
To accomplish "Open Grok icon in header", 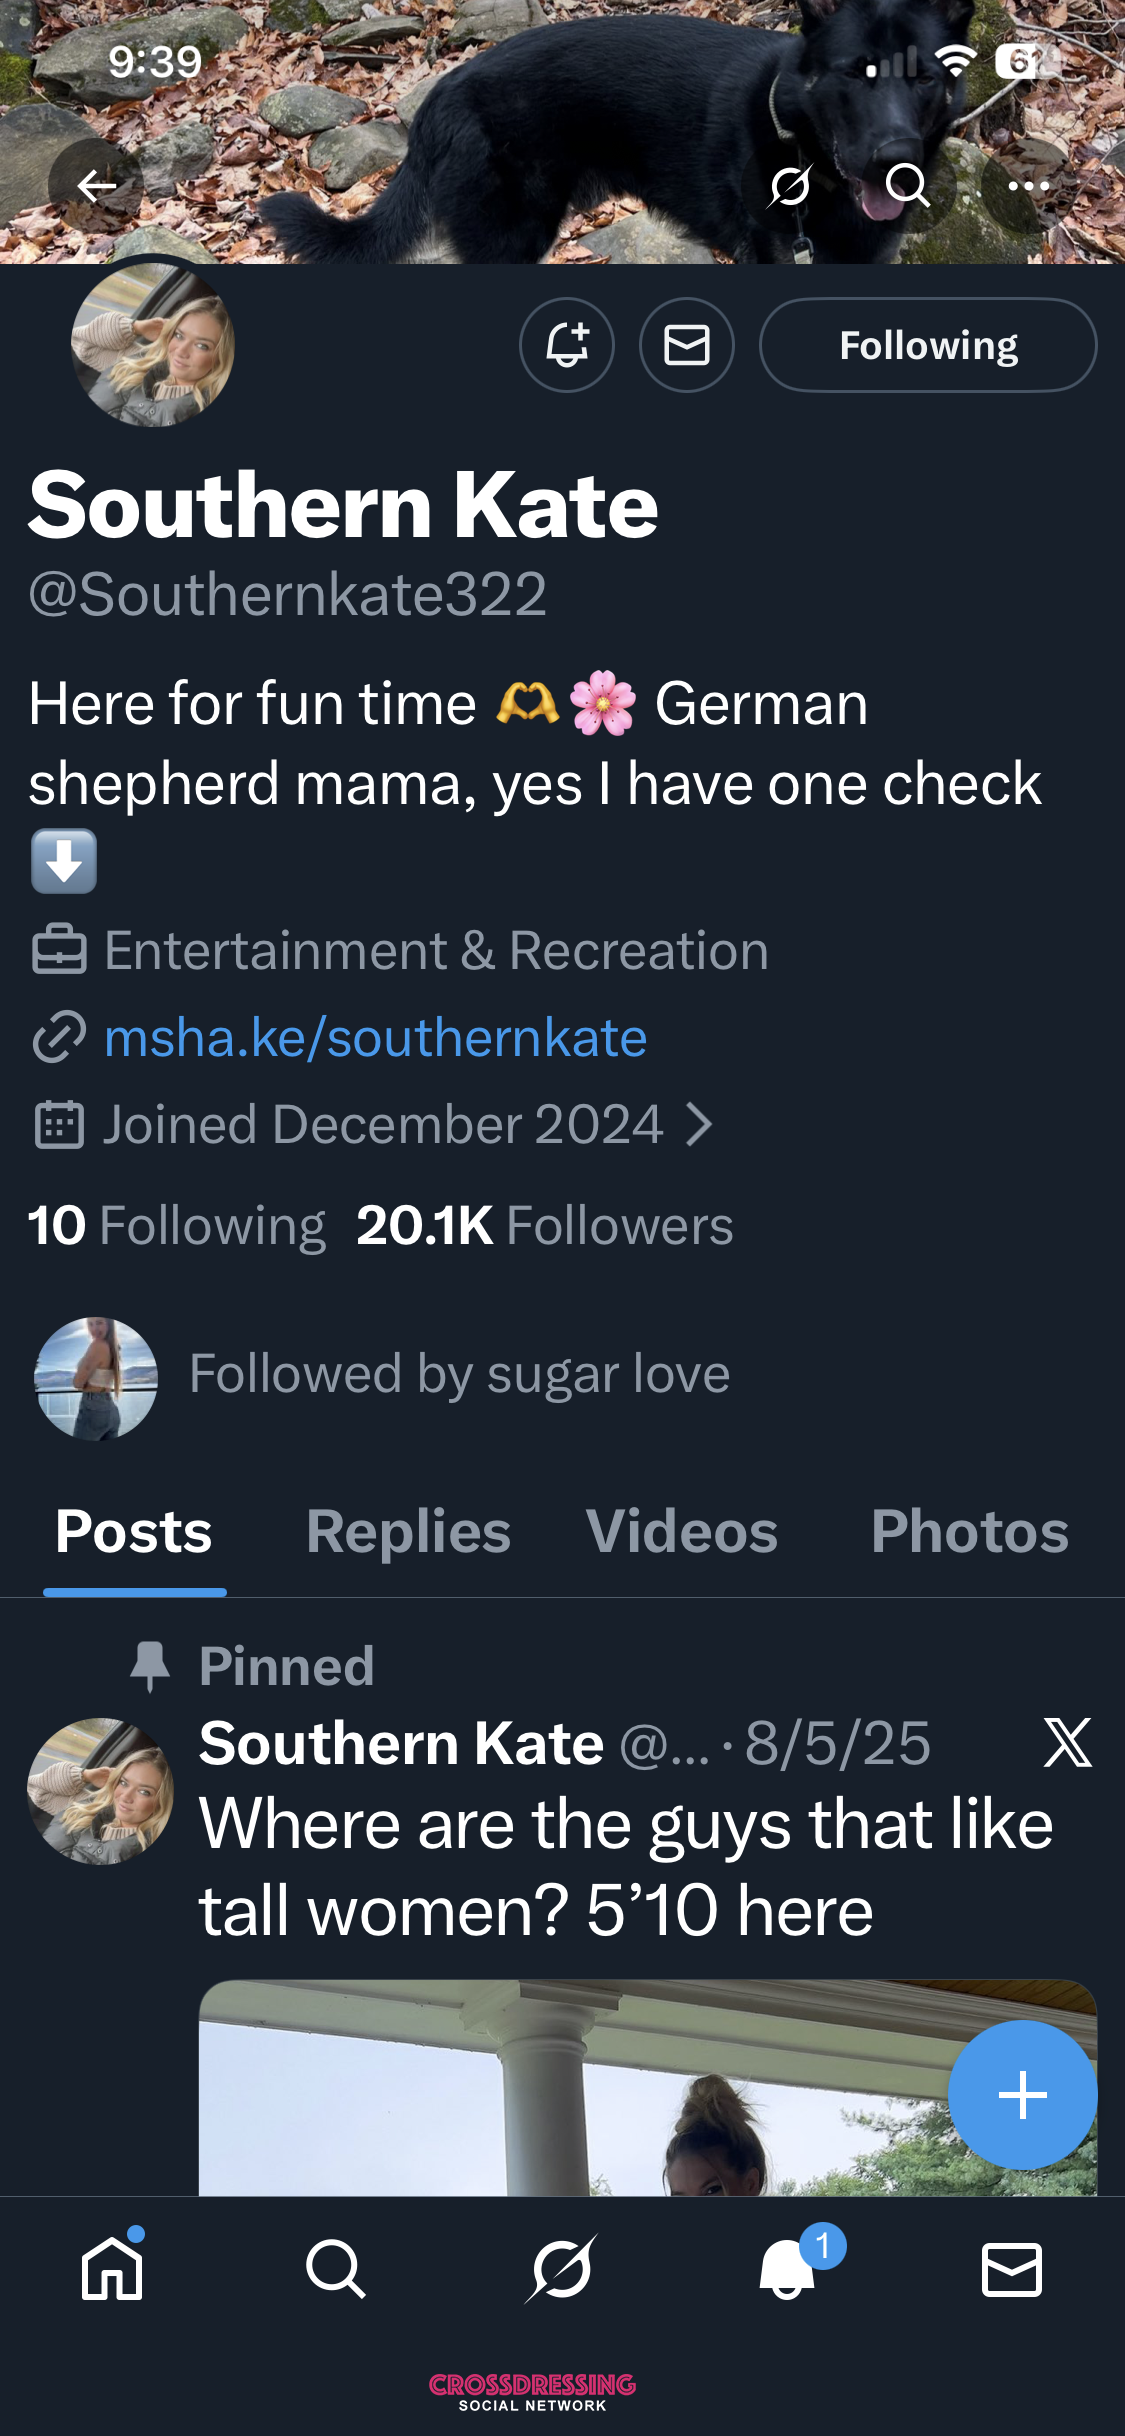I will [x=790, y=186].
